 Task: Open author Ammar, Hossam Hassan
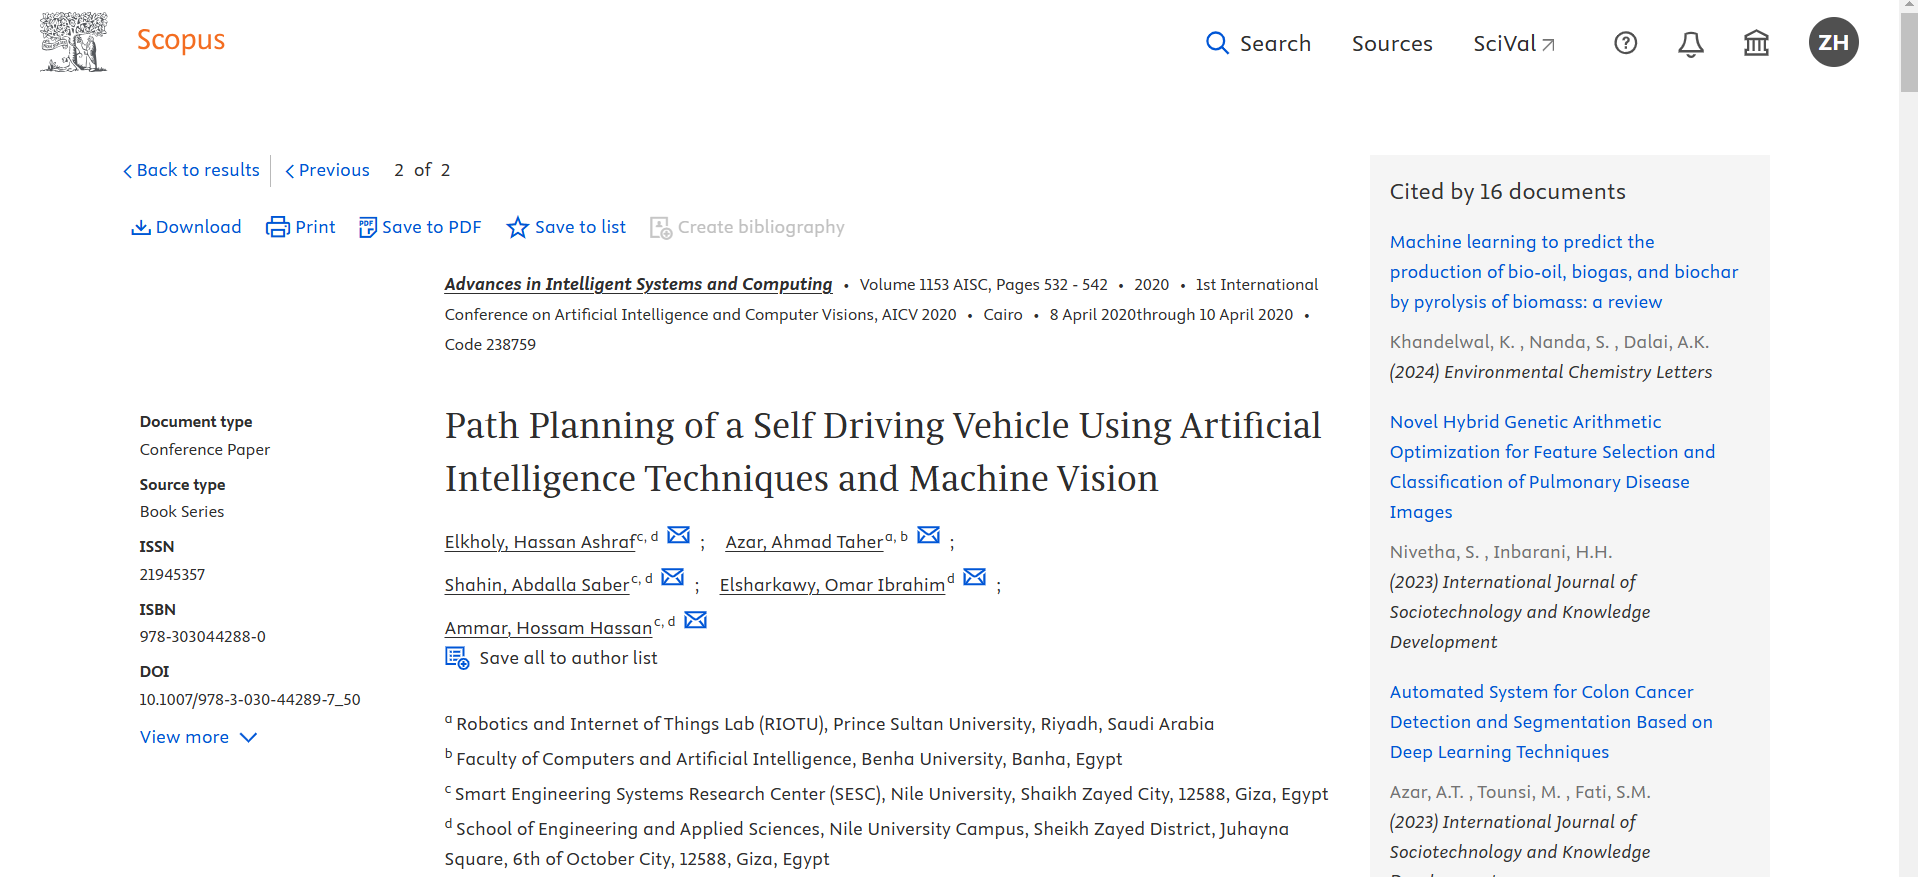548,628
